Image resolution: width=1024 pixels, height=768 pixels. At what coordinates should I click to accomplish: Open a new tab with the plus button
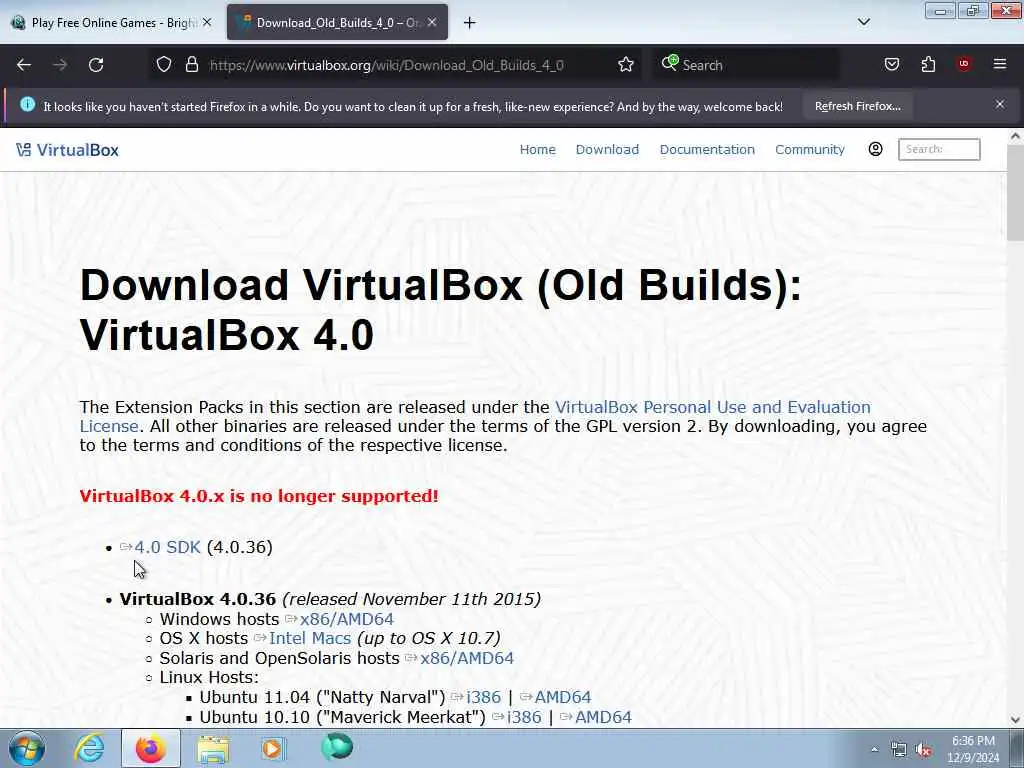coord(469,23)
